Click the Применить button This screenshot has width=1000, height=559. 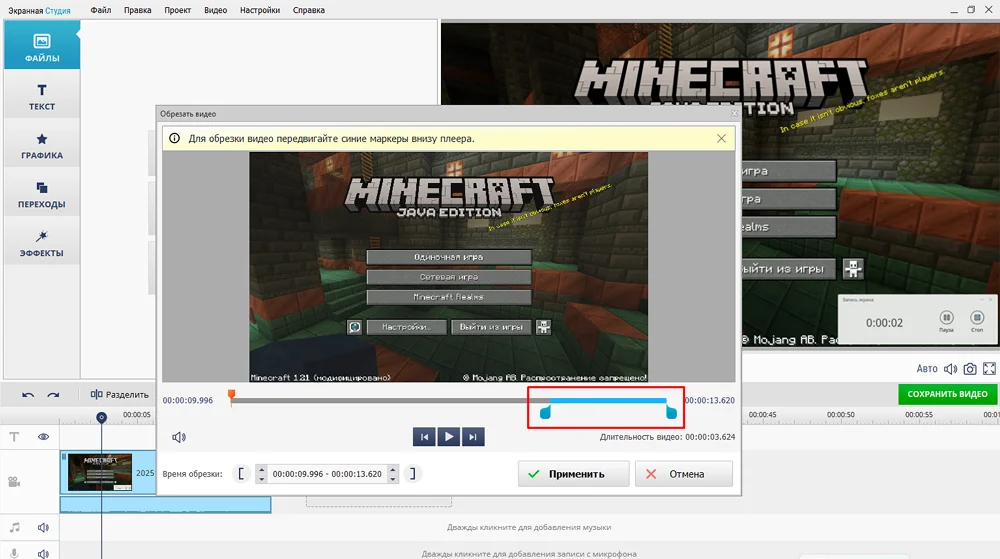[573, 474]
